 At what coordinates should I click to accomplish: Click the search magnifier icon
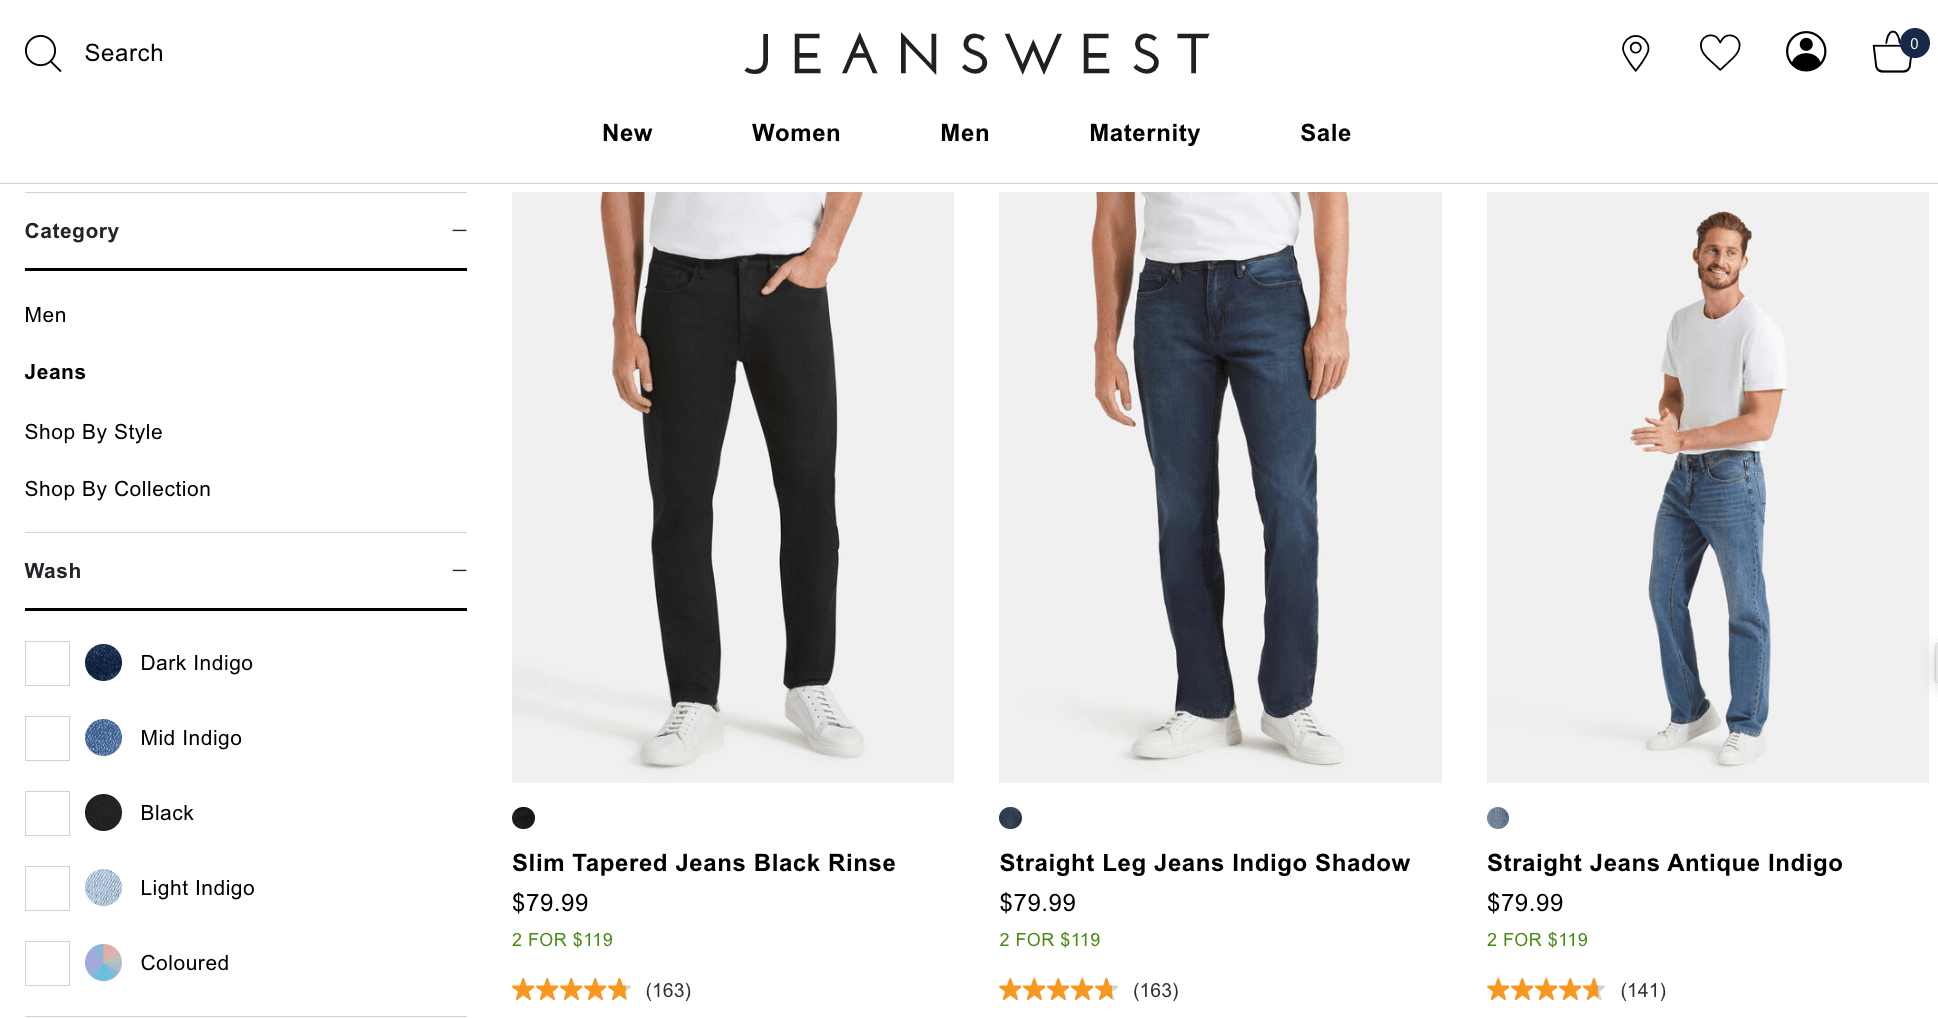click(x=43, y=53)
